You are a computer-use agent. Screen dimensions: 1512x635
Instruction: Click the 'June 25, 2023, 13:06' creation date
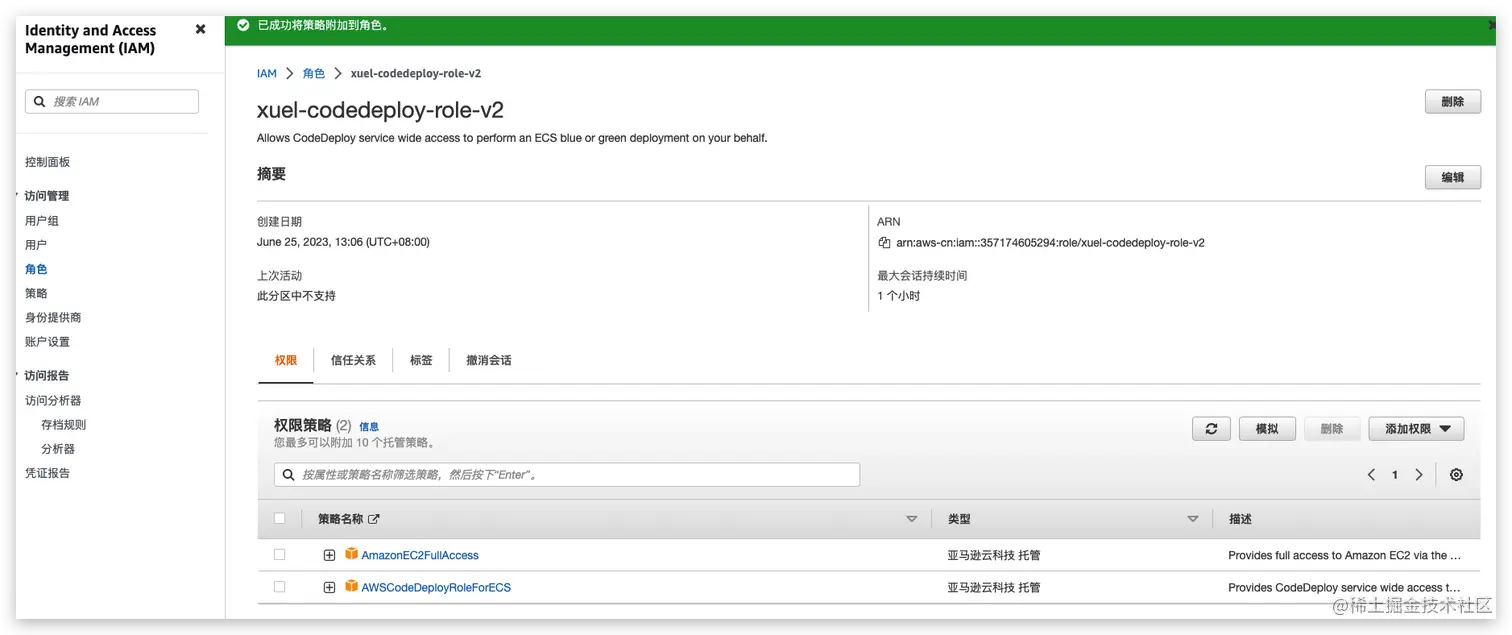(x=343, y=242)
